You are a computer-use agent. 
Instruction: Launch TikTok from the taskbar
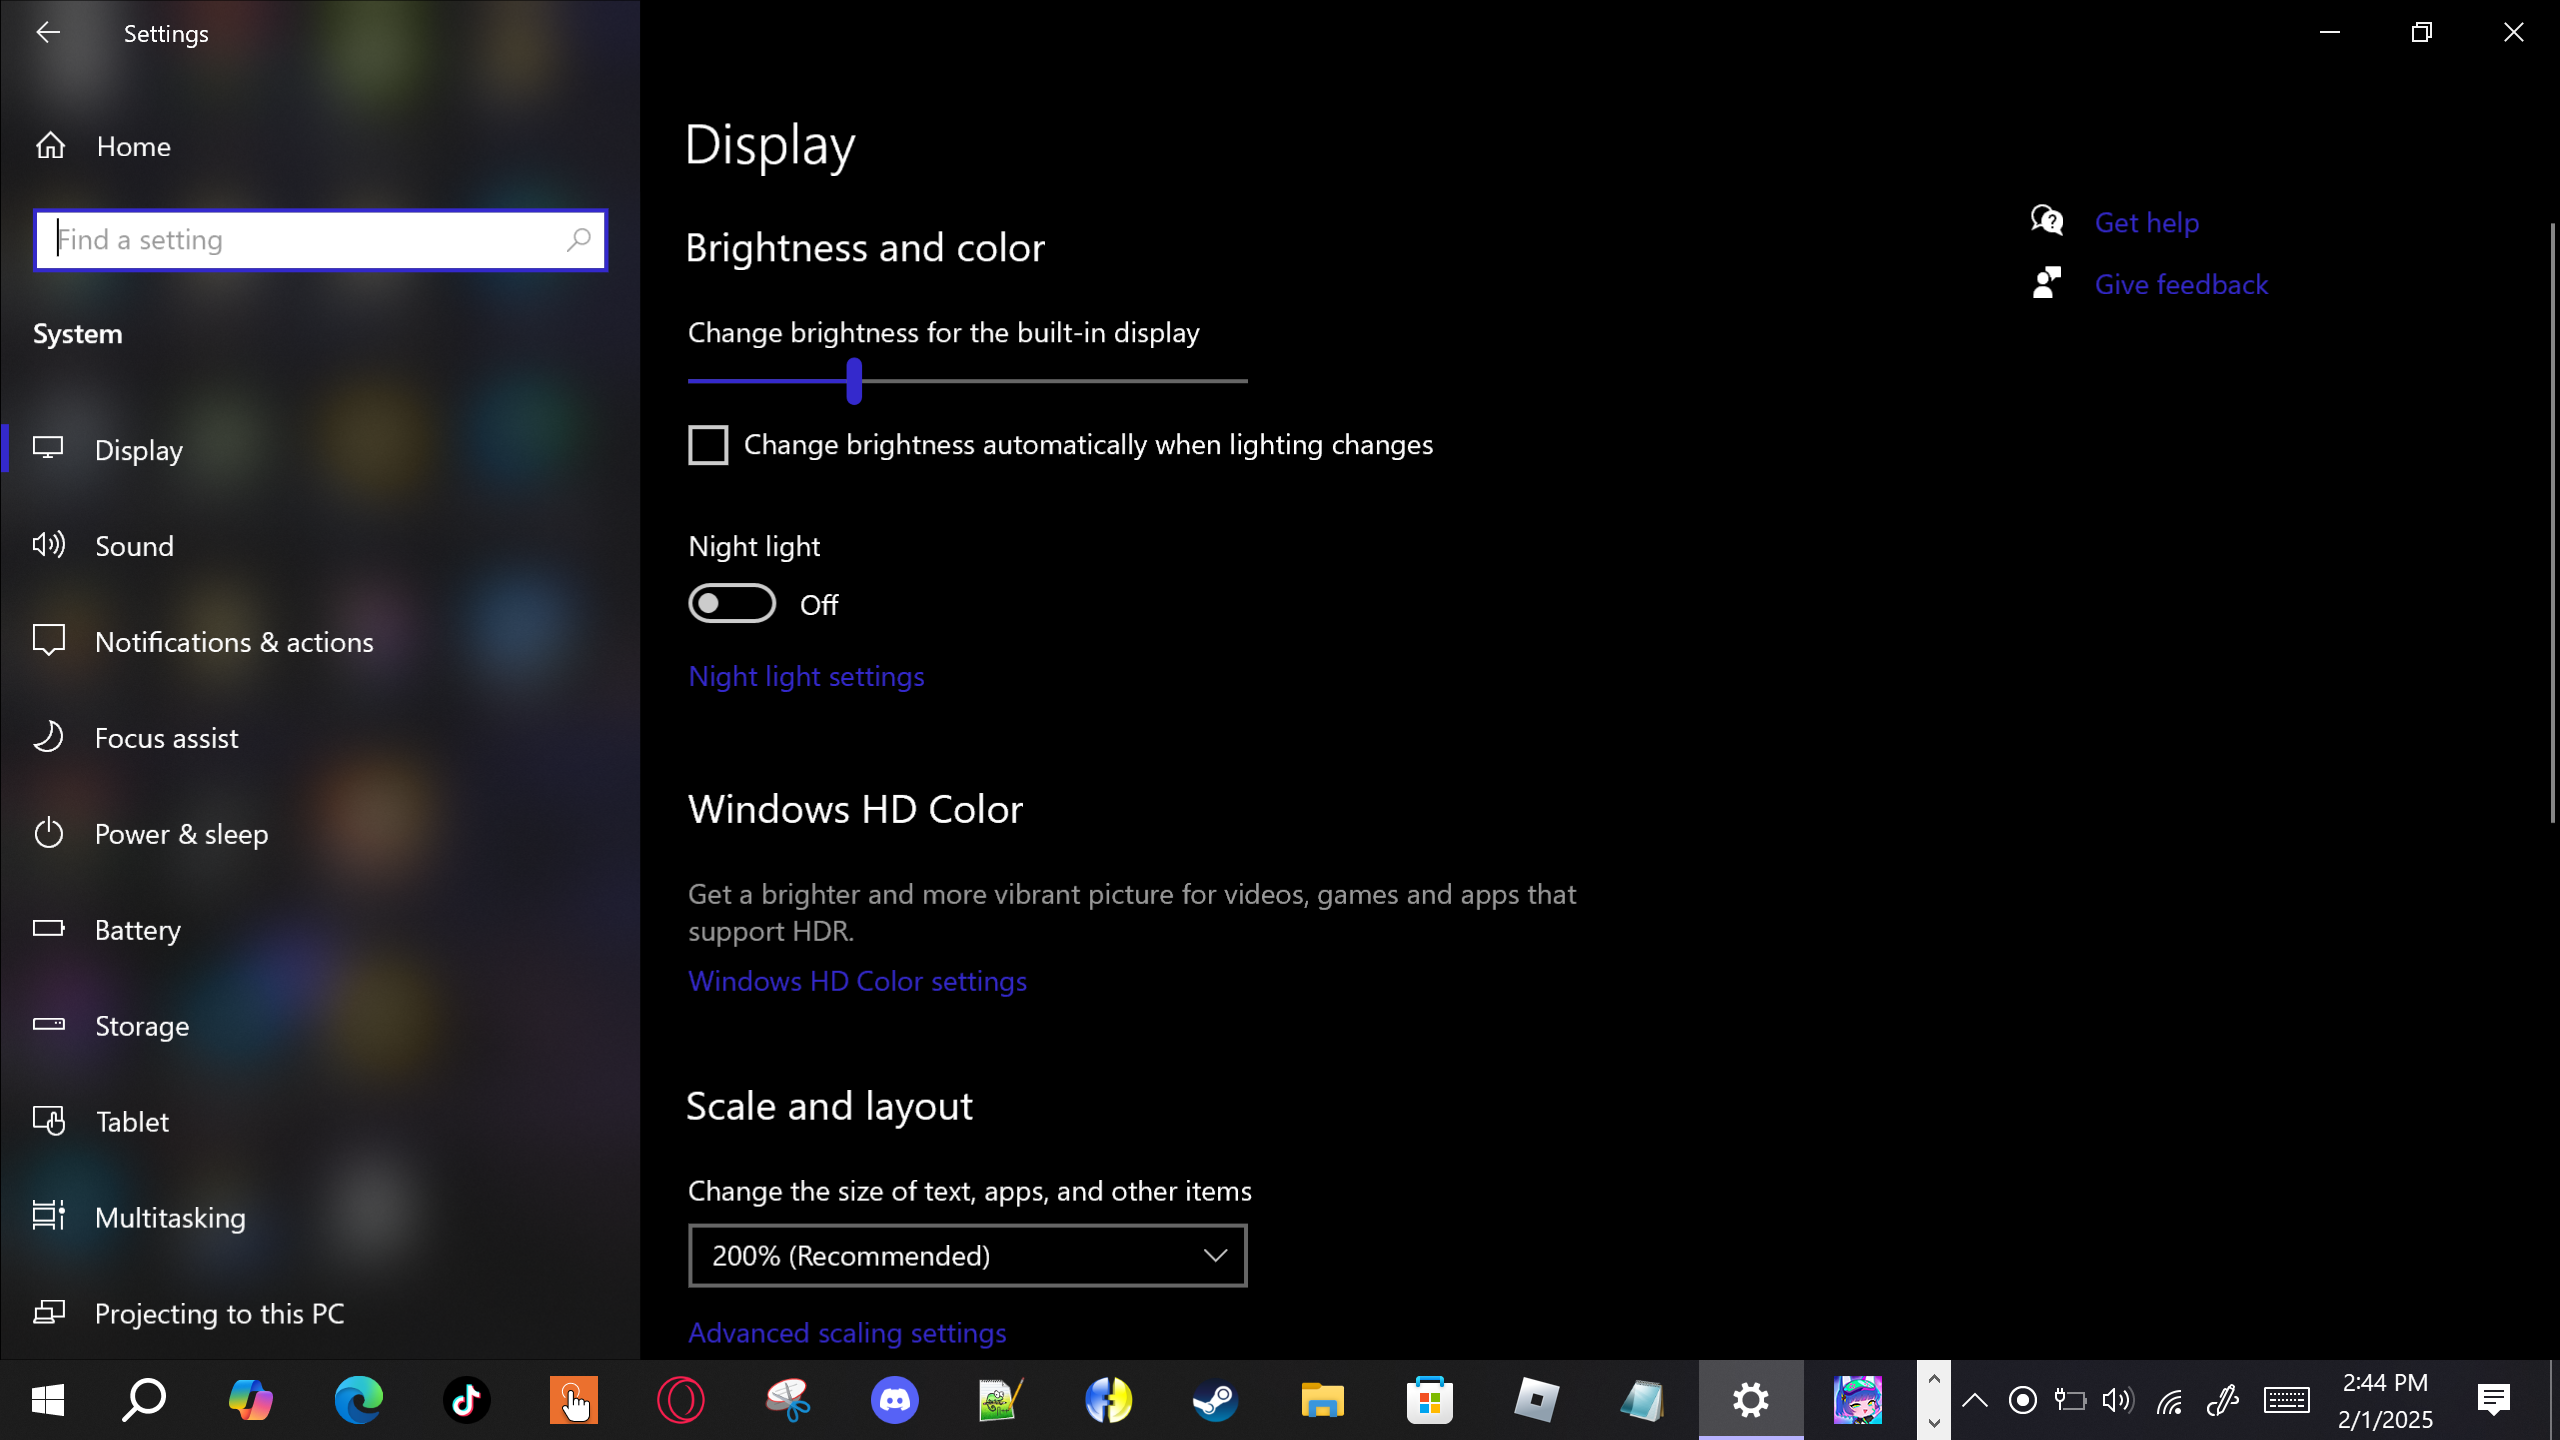point(466,1400)
